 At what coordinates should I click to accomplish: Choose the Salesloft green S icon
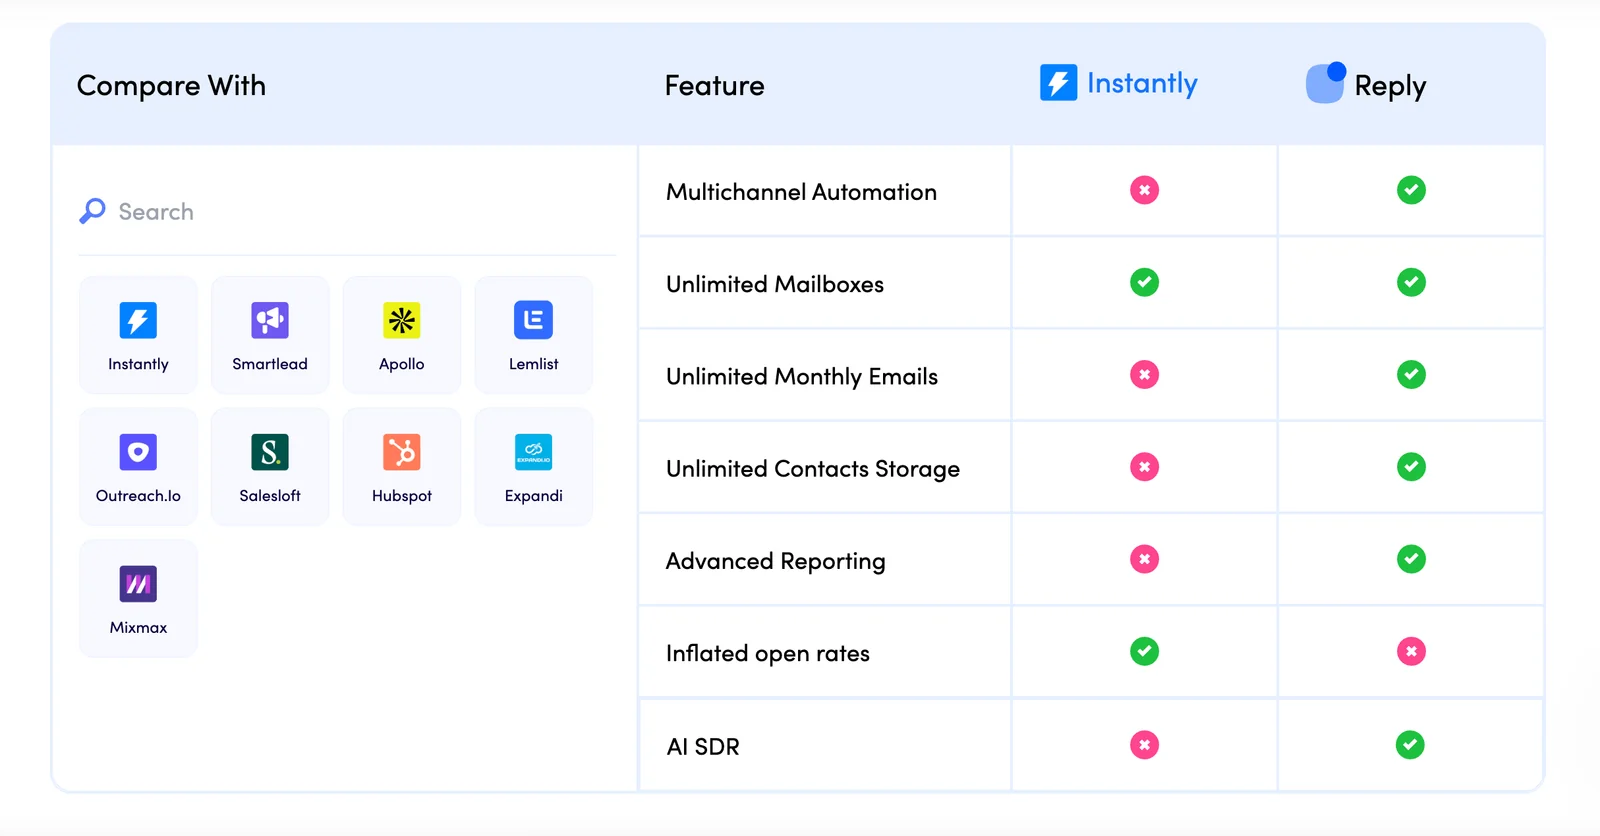pyautogui.click(x=270, y=453)
